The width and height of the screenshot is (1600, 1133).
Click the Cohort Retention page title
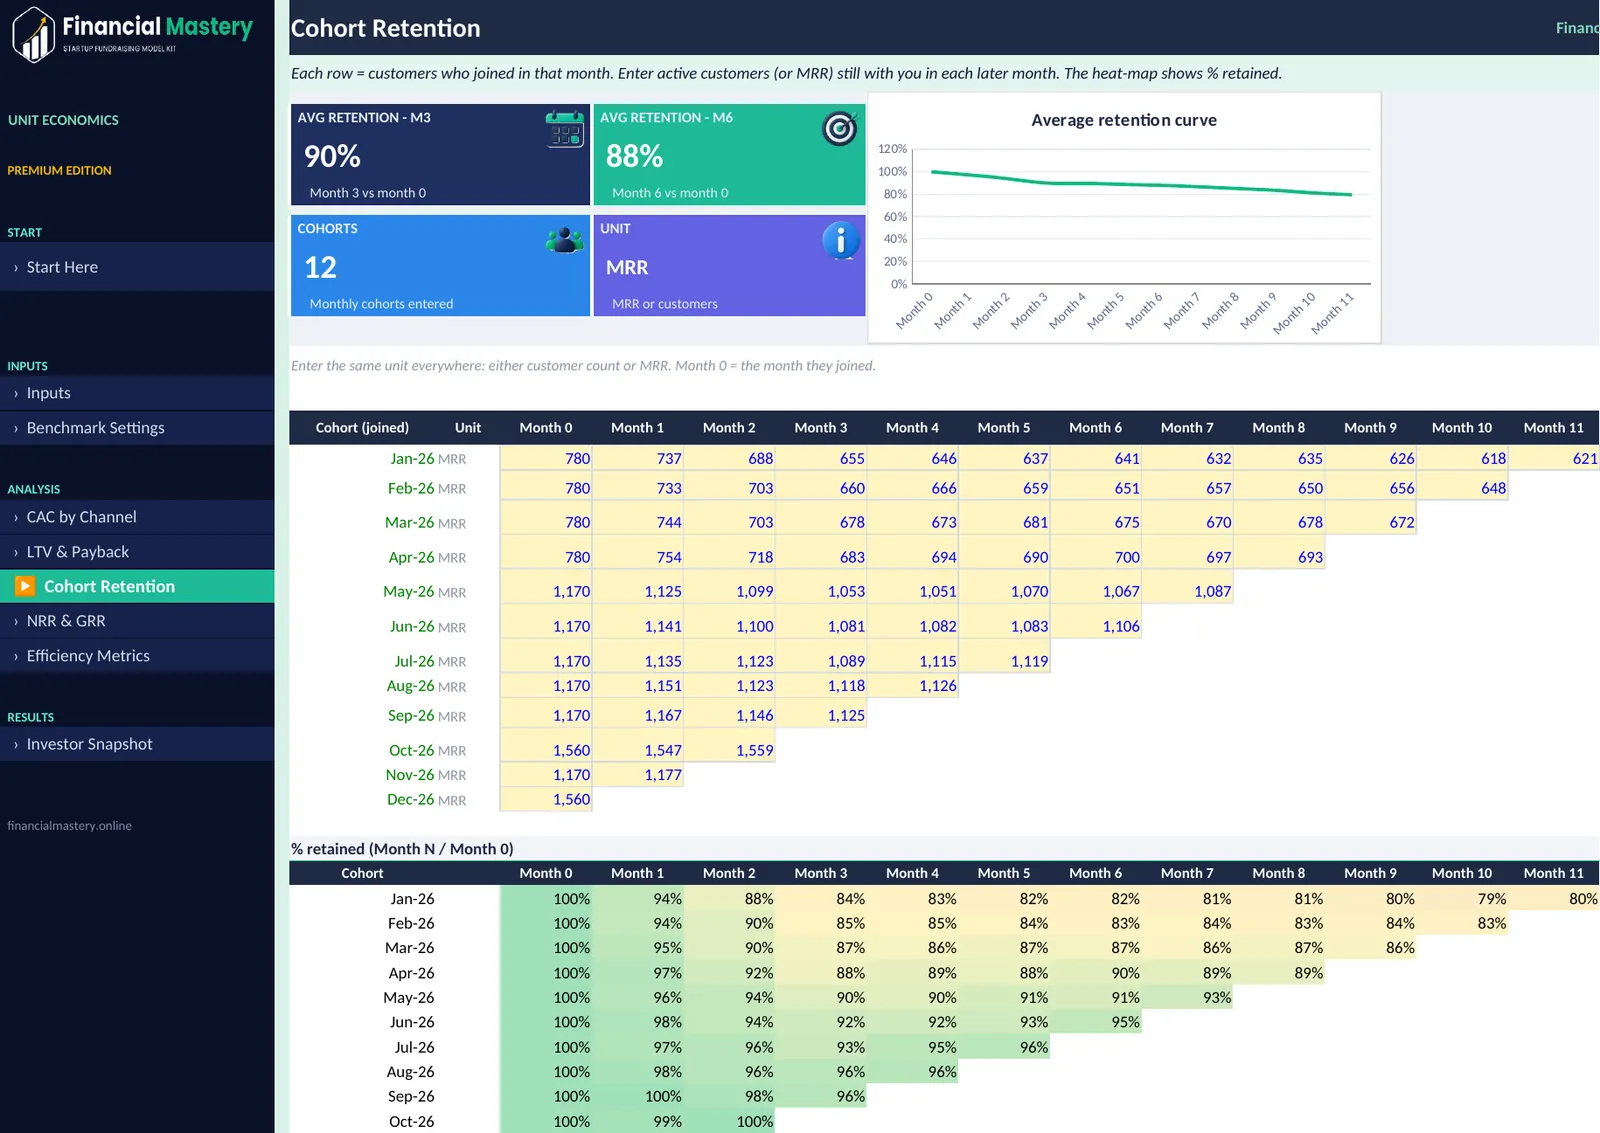pos(386,28)
